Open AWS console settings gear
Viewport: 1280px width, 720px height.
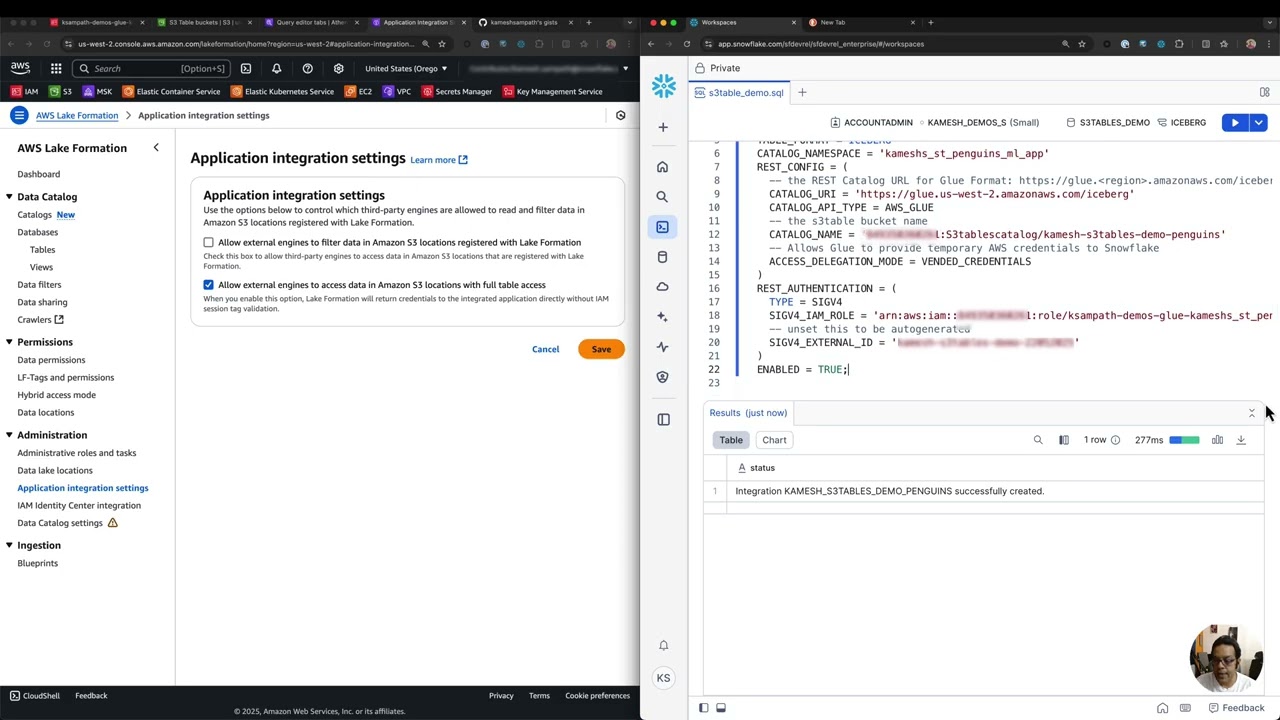(338, 68)
